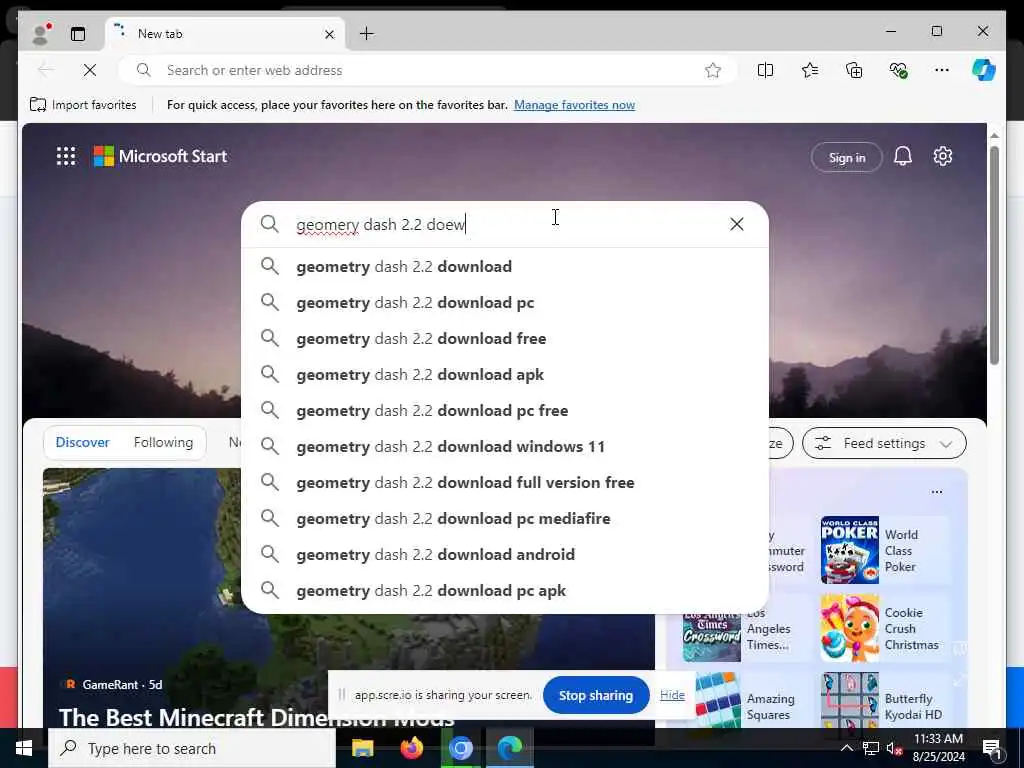Click Stop sharing button
This screenshot has height=768, width=1024.
tap(596, 696)
